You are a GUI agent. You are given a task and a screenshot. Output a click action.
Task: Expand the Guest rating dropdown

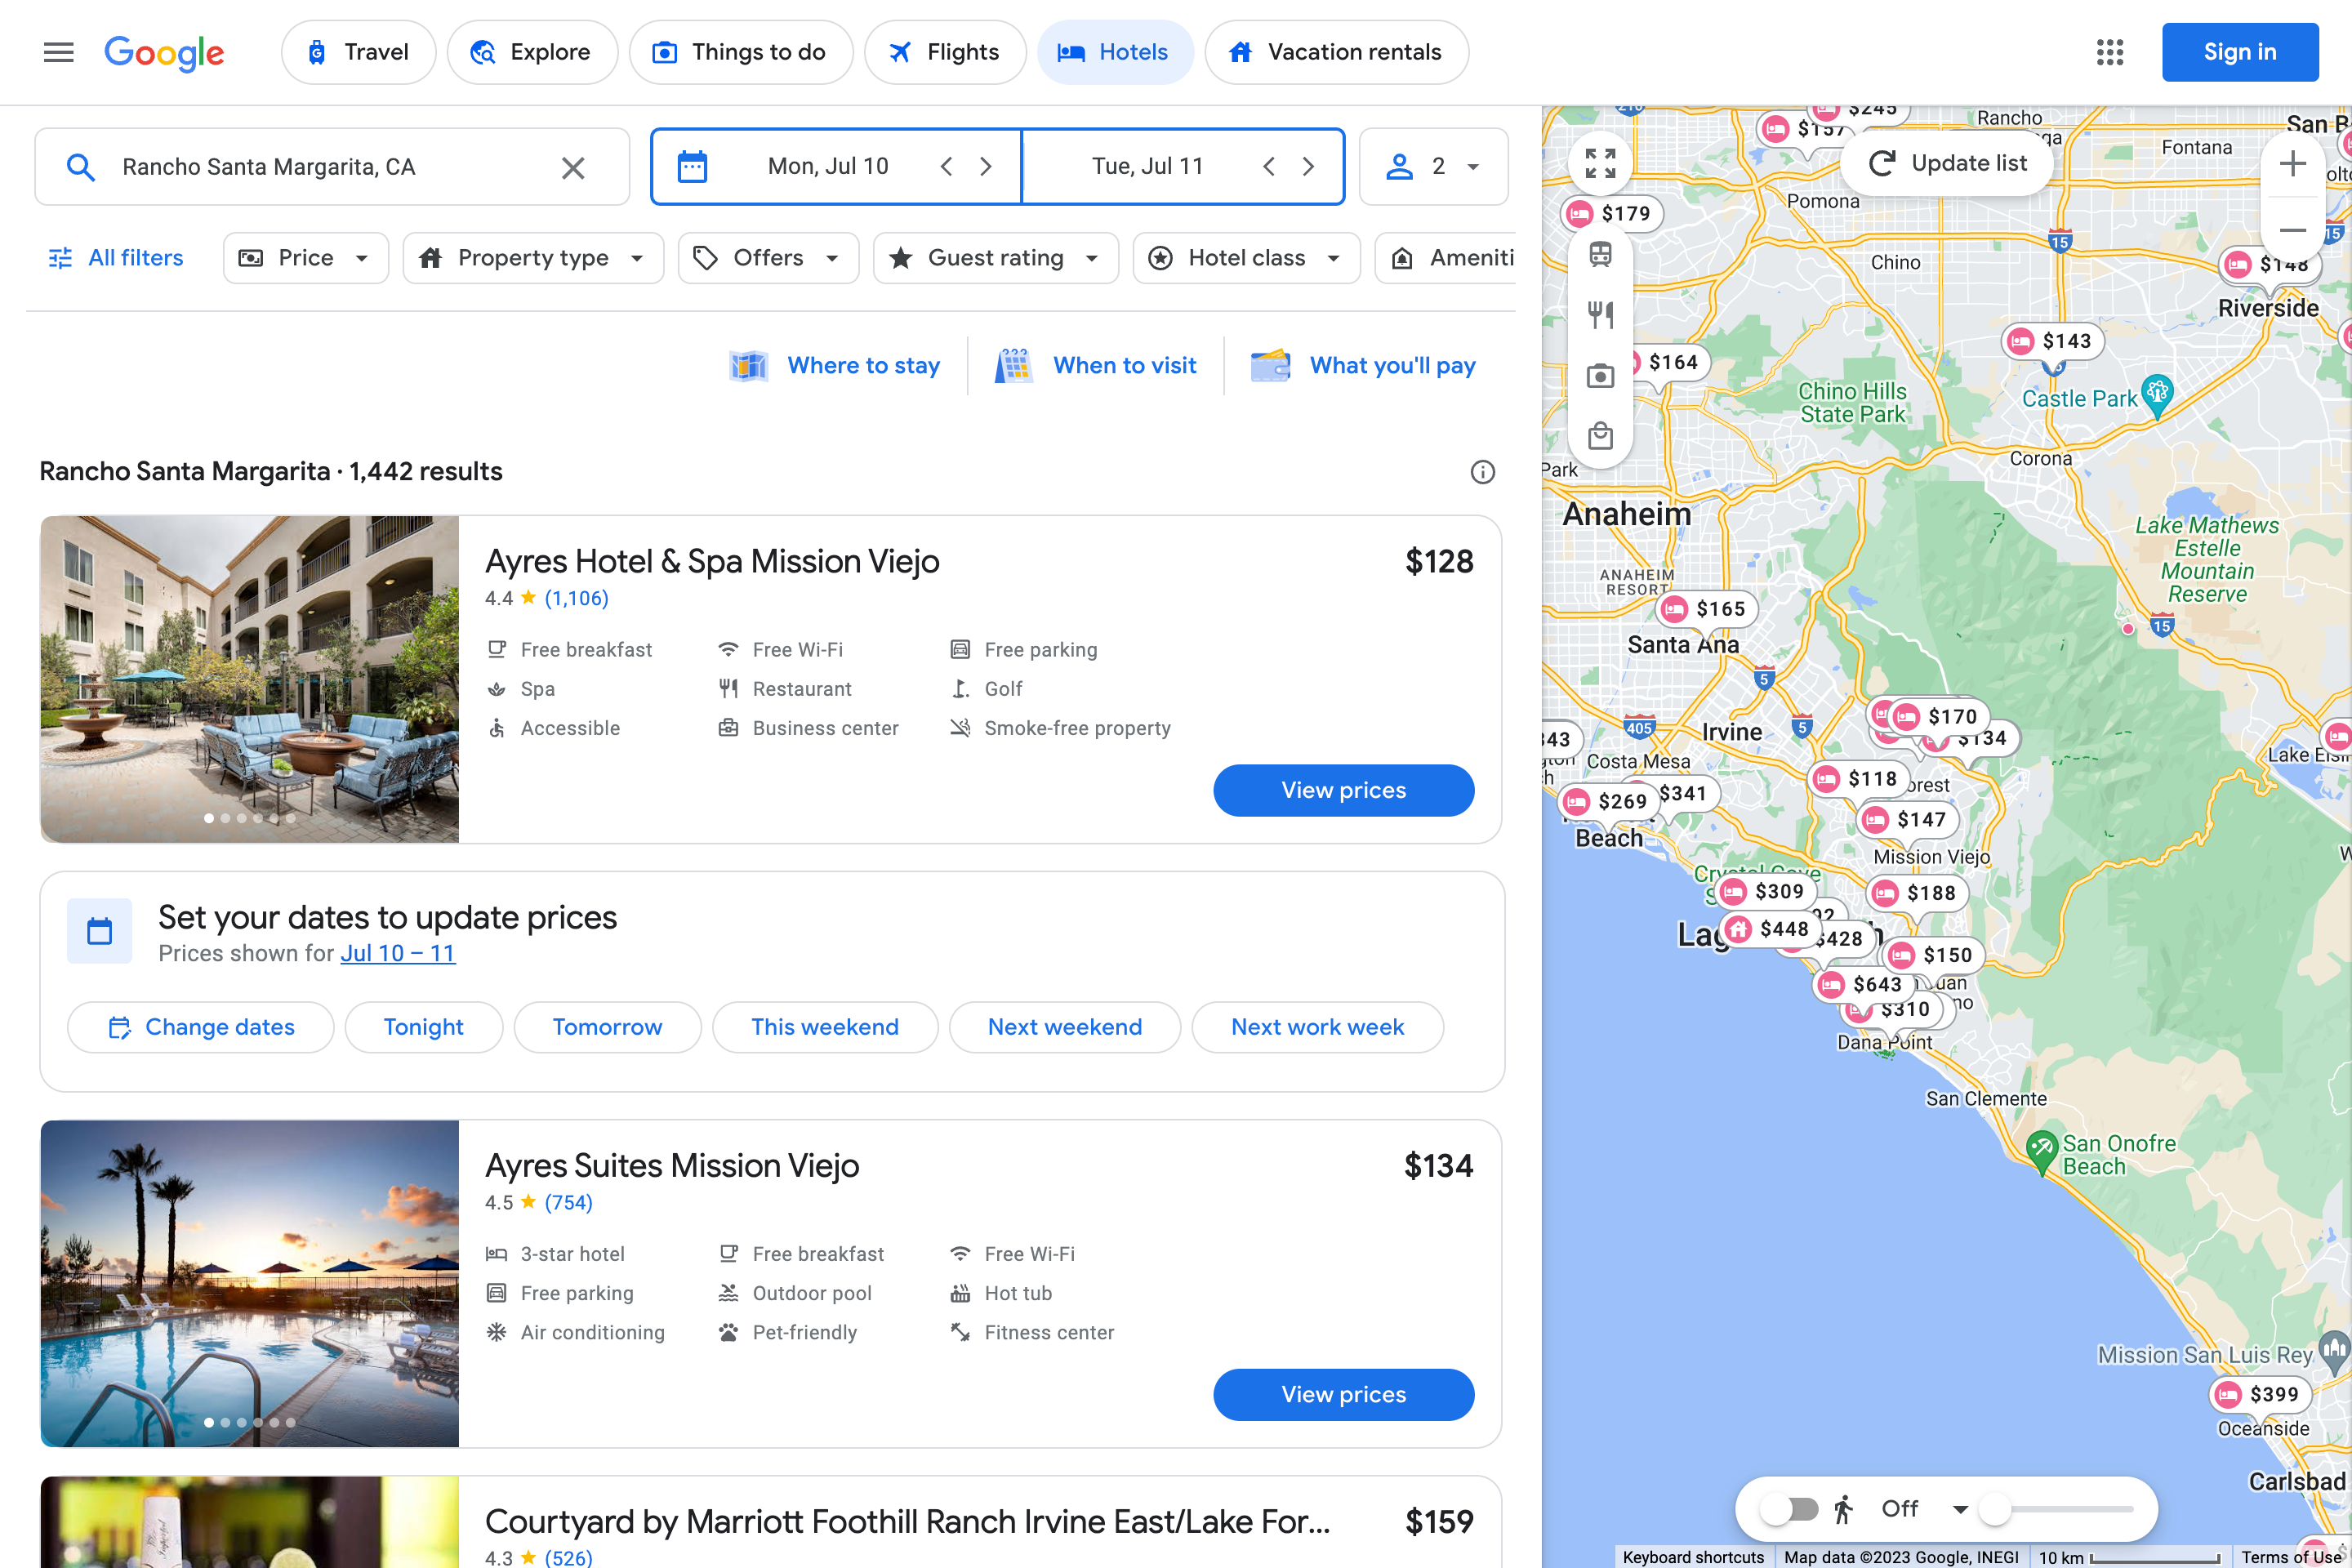(995, 258)
